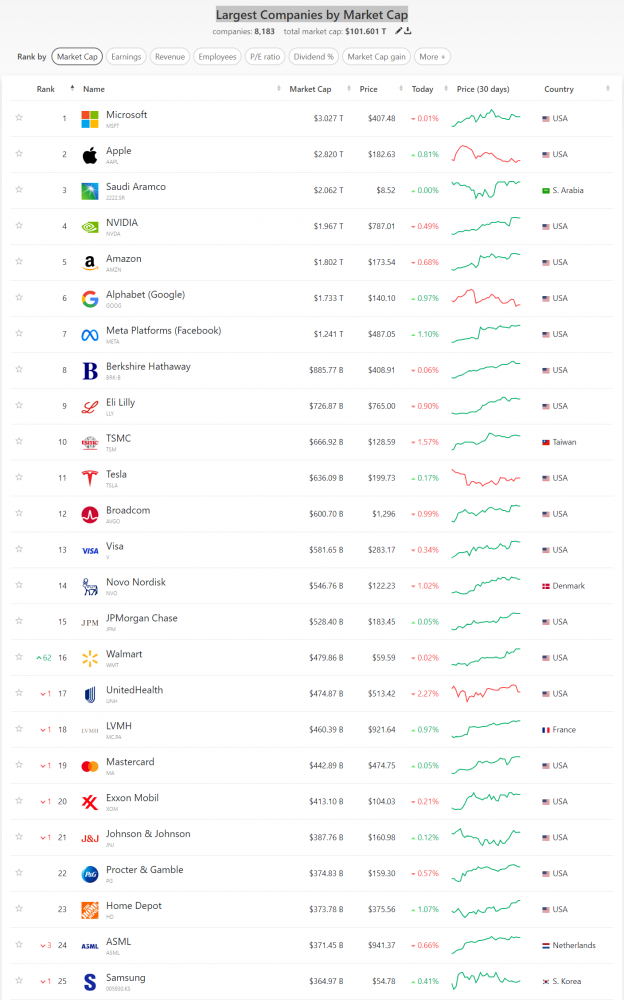624x1000 pixels.
Task: Toggle favorite star for Apple
Action: (x=19, y=155)
